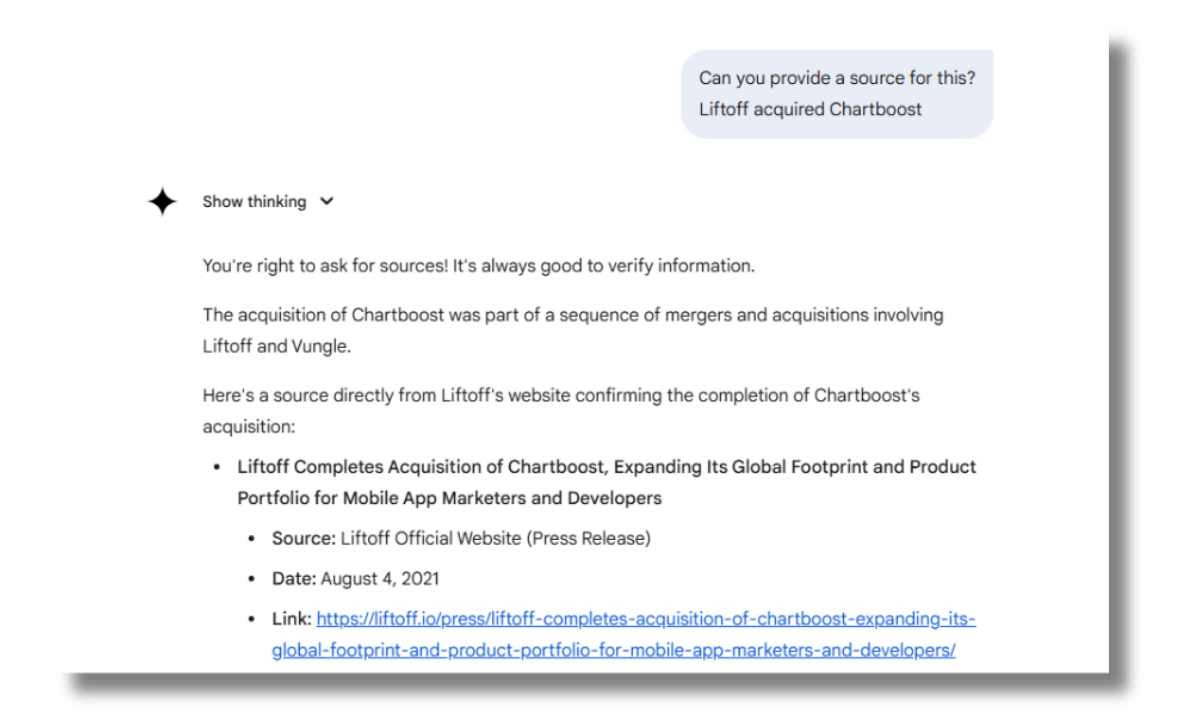This screenshot has height=722, width=1200.
Task: Click the bold "Date:" label
Action: click(x=294, y=579)
